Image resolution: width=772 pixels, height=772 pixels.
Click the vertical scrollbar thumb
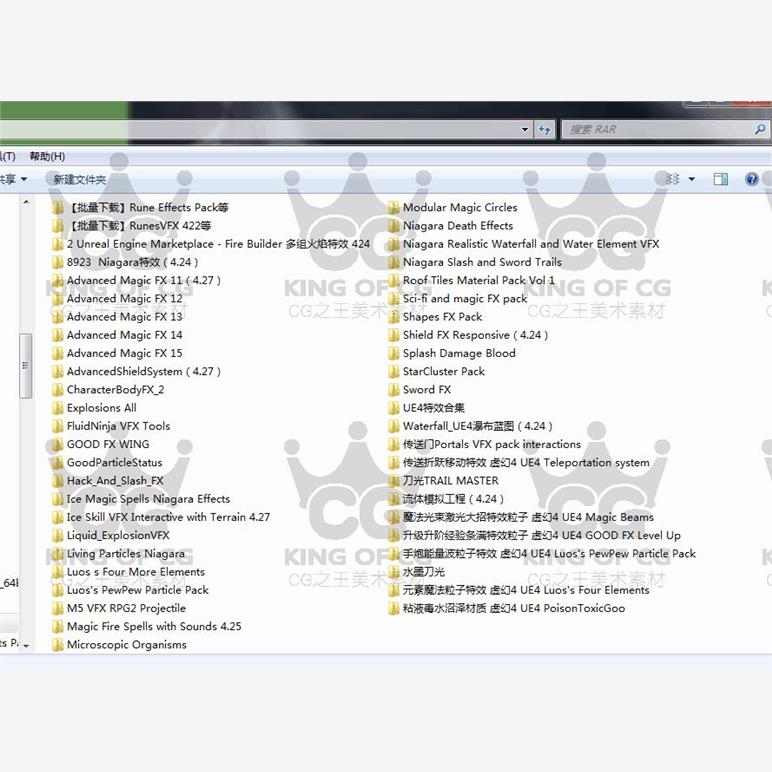(26, 366)
